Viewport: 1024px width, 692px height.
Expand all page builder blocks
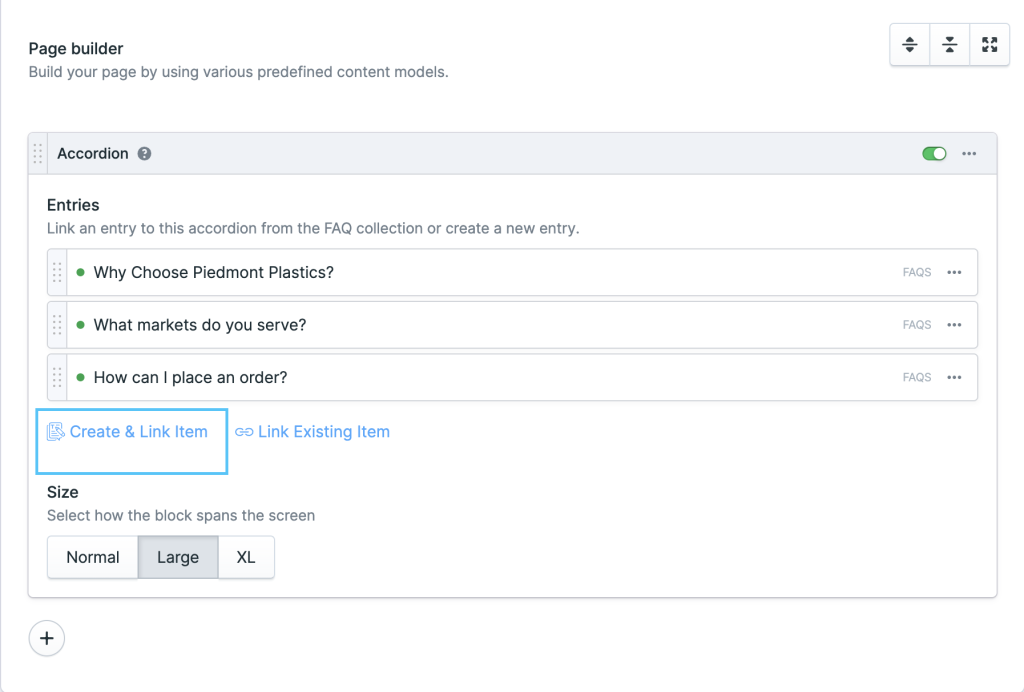pyautogui.click(x=909, y=44)
